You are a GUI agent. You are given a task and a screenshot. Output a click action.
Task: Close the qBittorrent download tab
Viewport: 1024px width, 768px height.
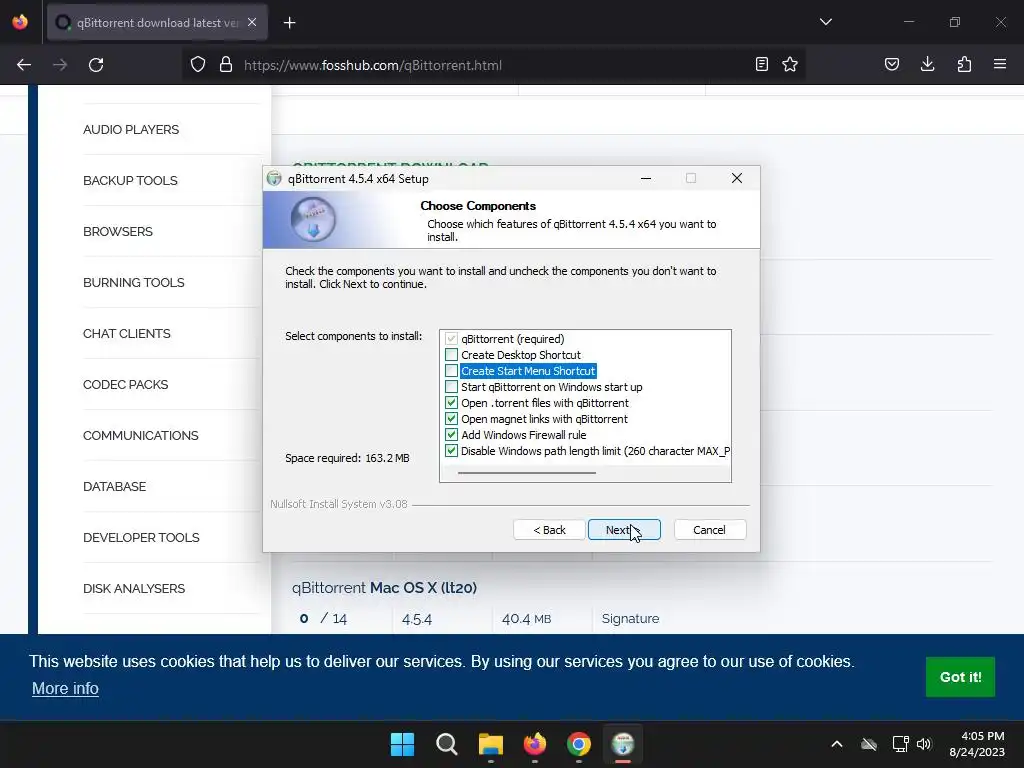tap(252, 22)
